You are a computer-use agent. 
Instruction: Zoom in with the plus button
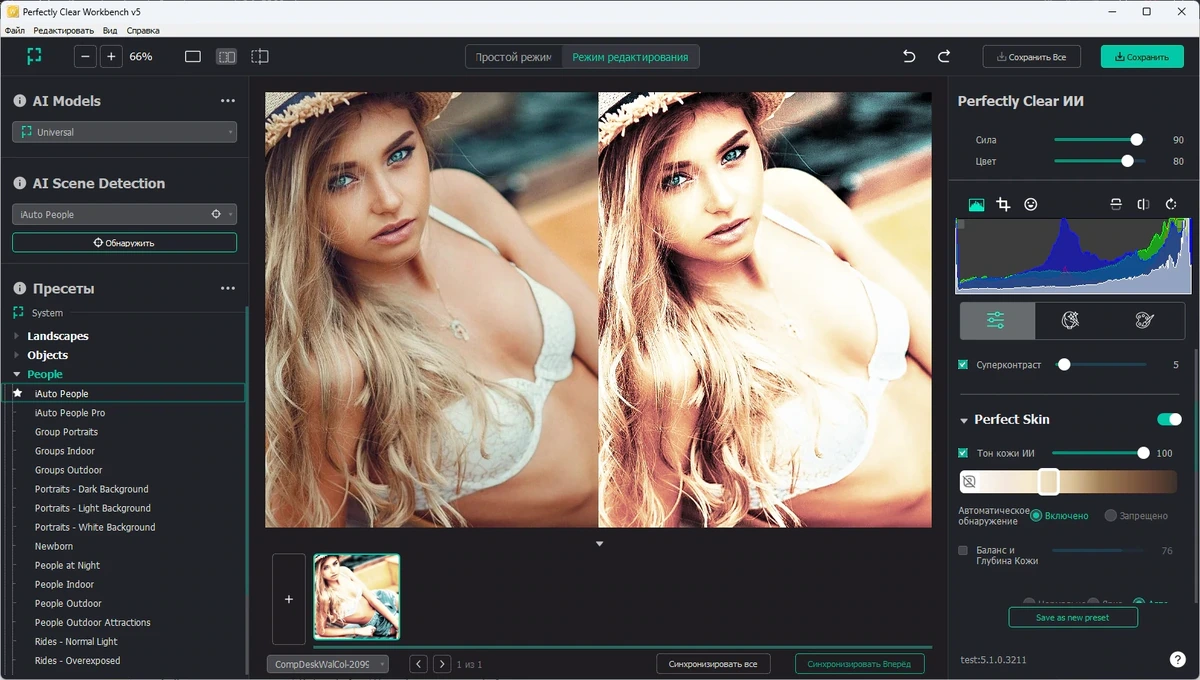[111, 57]
